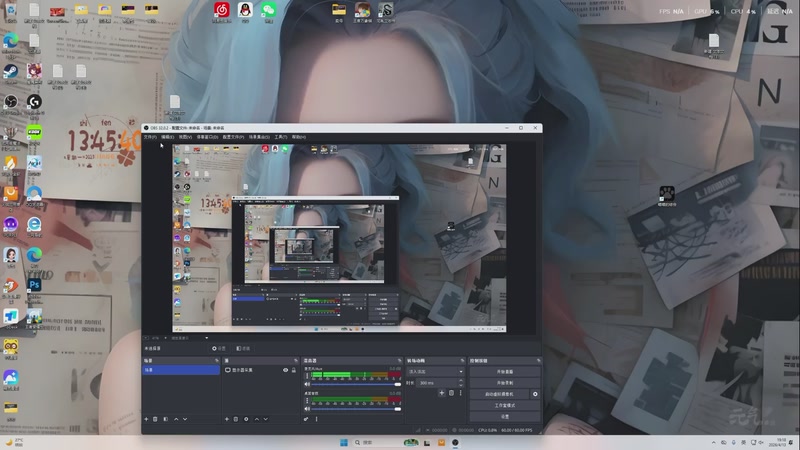800x450 pixels.
Task: Open the Scene Collection menu in OBS
Action: (259, 137)
